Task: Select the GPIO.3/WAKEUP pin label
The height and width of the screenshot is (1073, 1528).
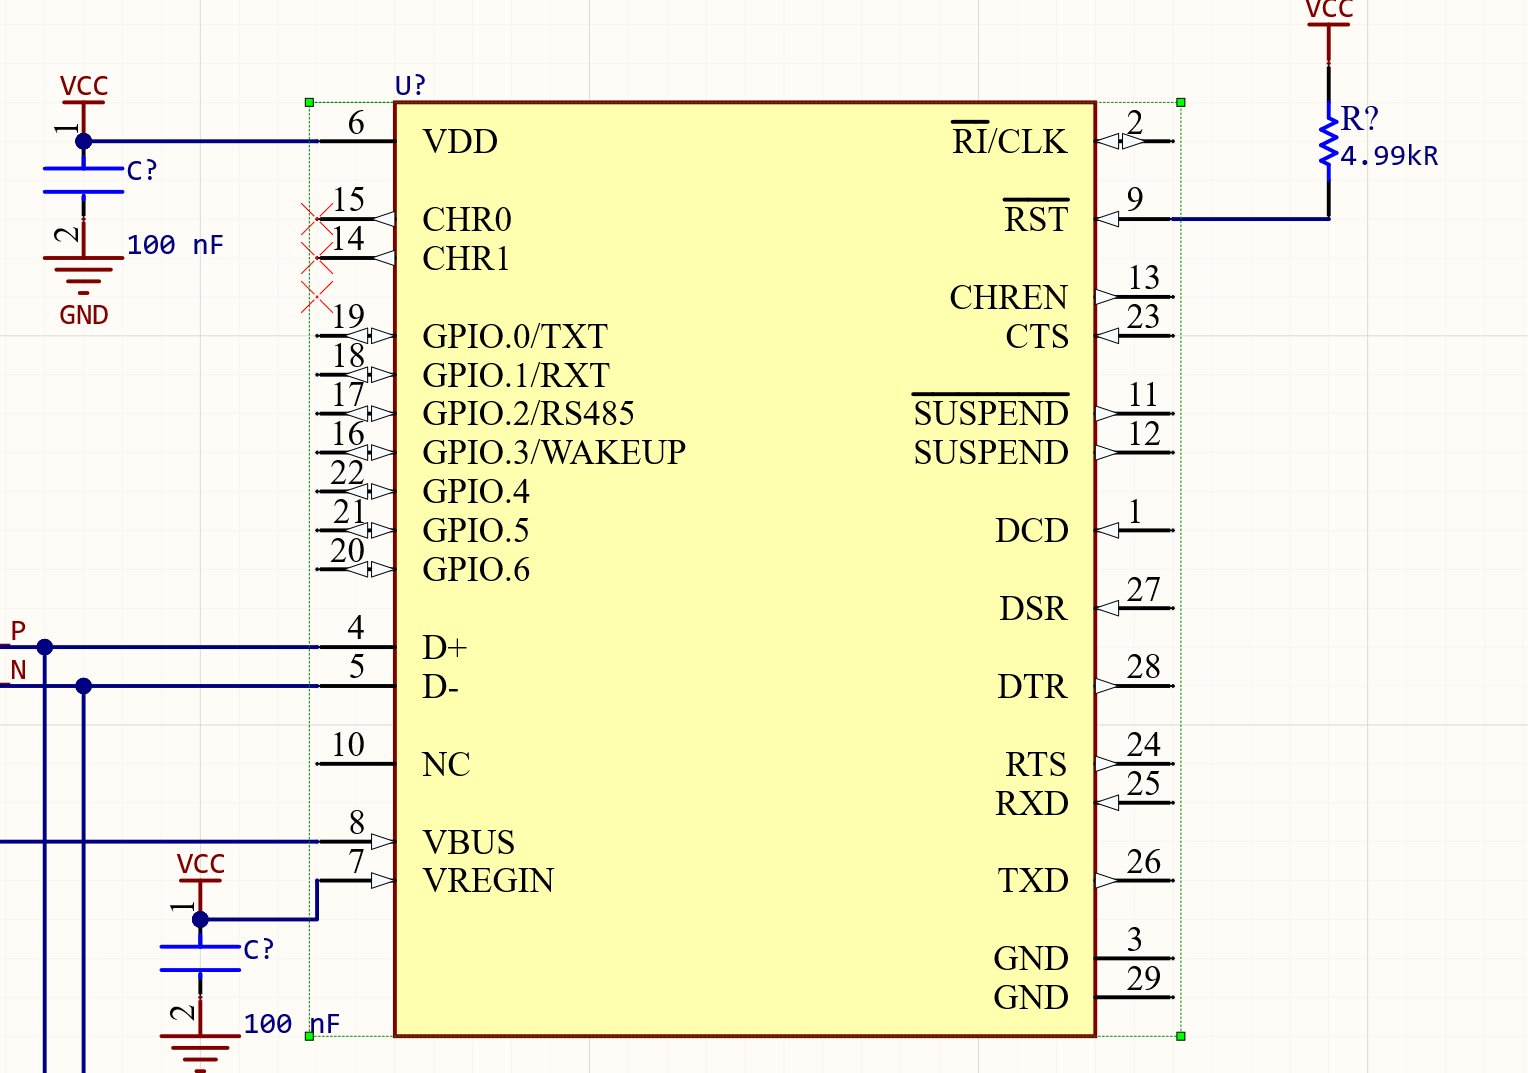Action: [x=554, y=453]
